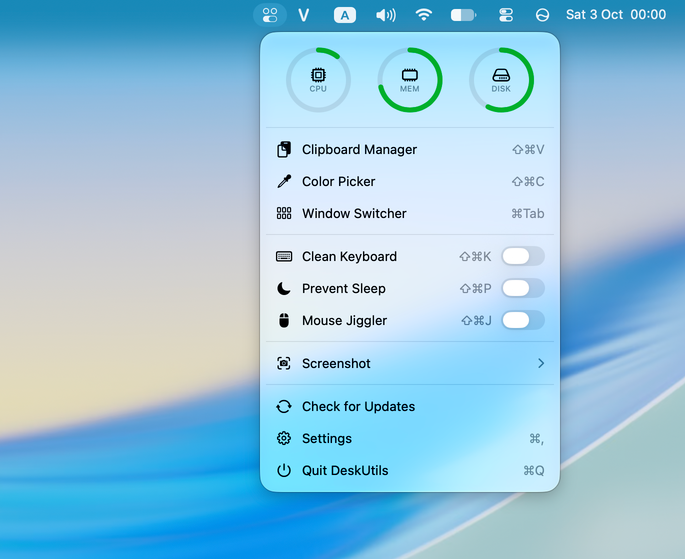The height and width of the screenshot is (559, 685).
Task: Launch the Color Picker
Action: (410, 182)
